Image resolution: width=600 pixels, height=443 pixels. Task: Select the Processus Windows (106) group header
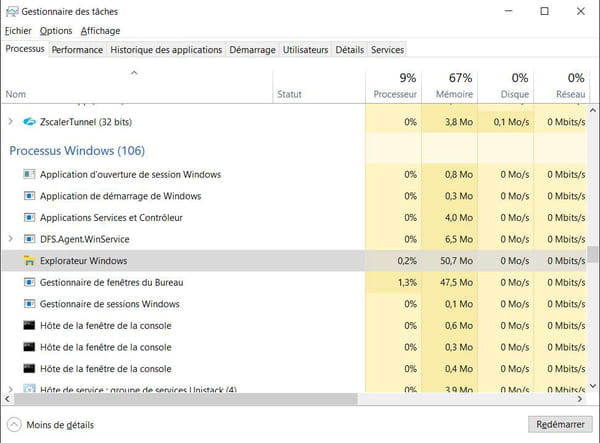[x=77, y=151]
